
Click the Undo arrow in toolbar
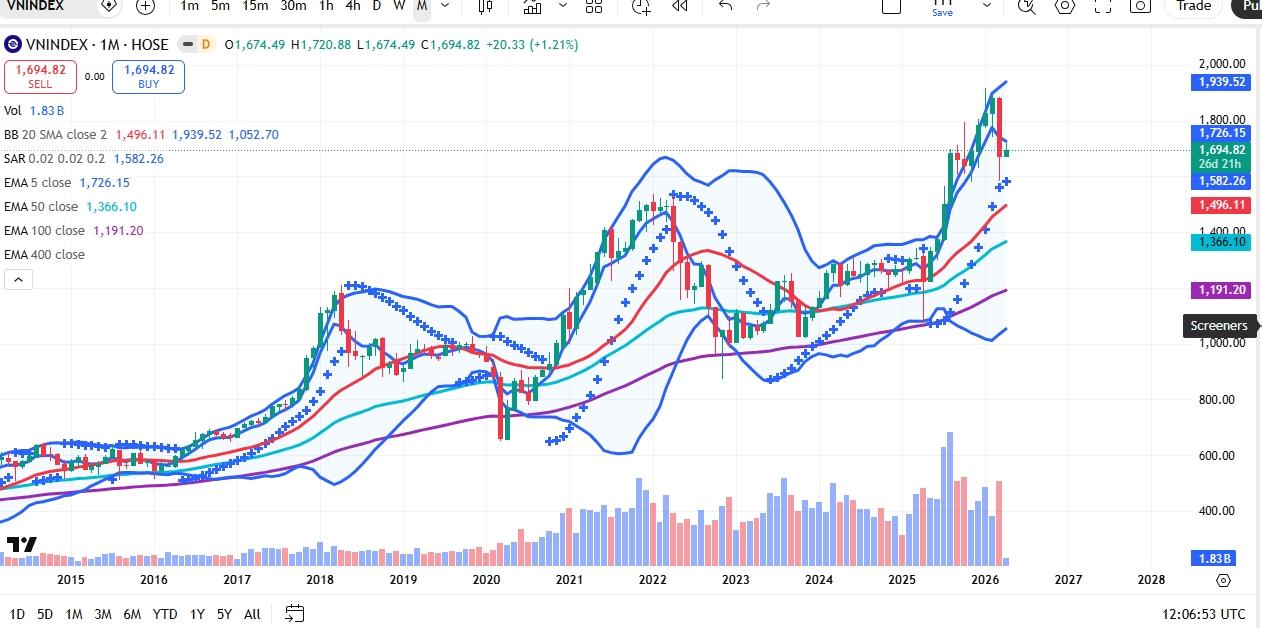point(726,6)
